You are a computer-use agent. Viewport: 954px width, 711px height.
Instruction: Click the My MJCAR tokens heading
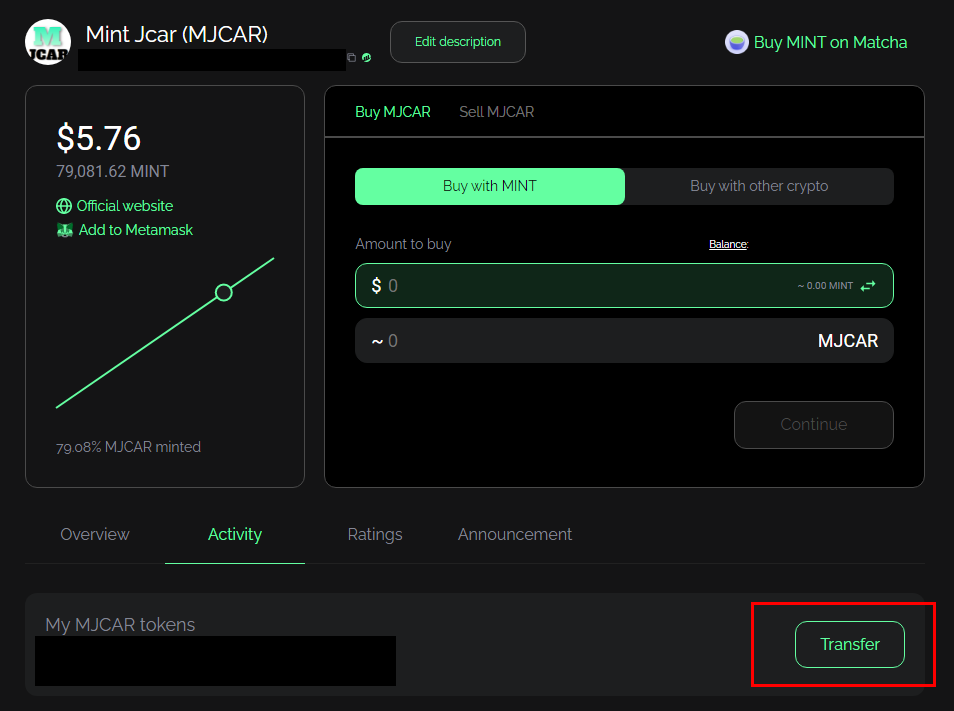click(120, 625)
